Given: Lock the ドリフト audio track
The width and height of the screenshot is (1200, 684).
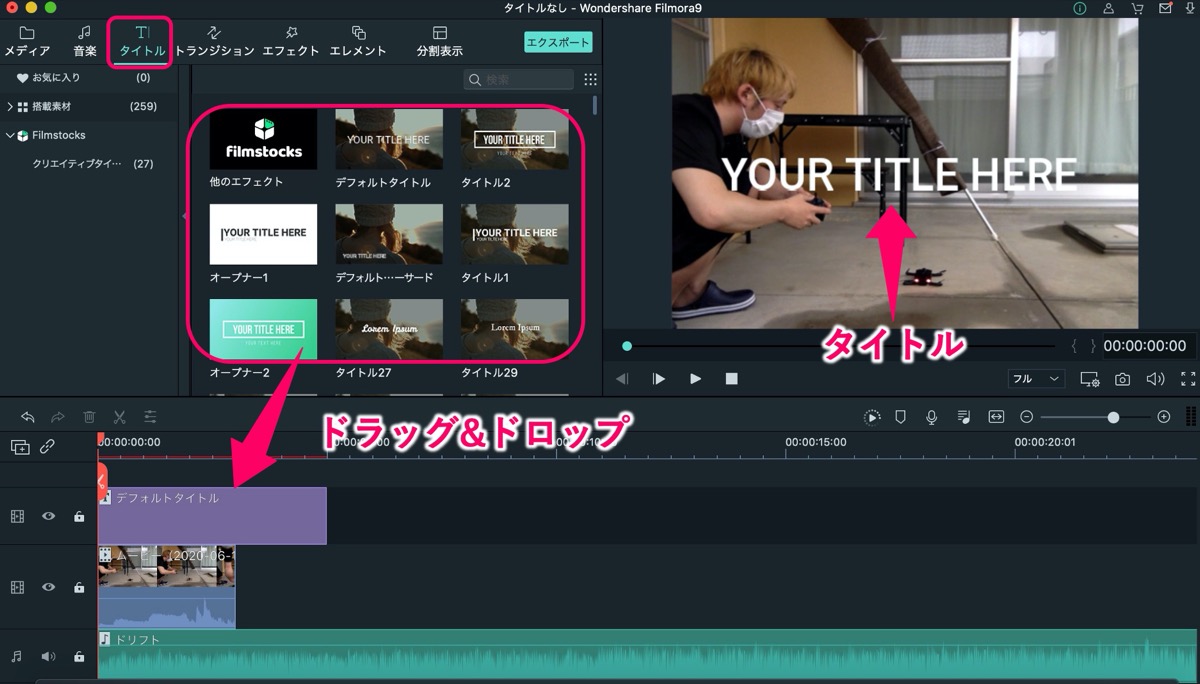Looking at the screenshot, I should [79, 657].
